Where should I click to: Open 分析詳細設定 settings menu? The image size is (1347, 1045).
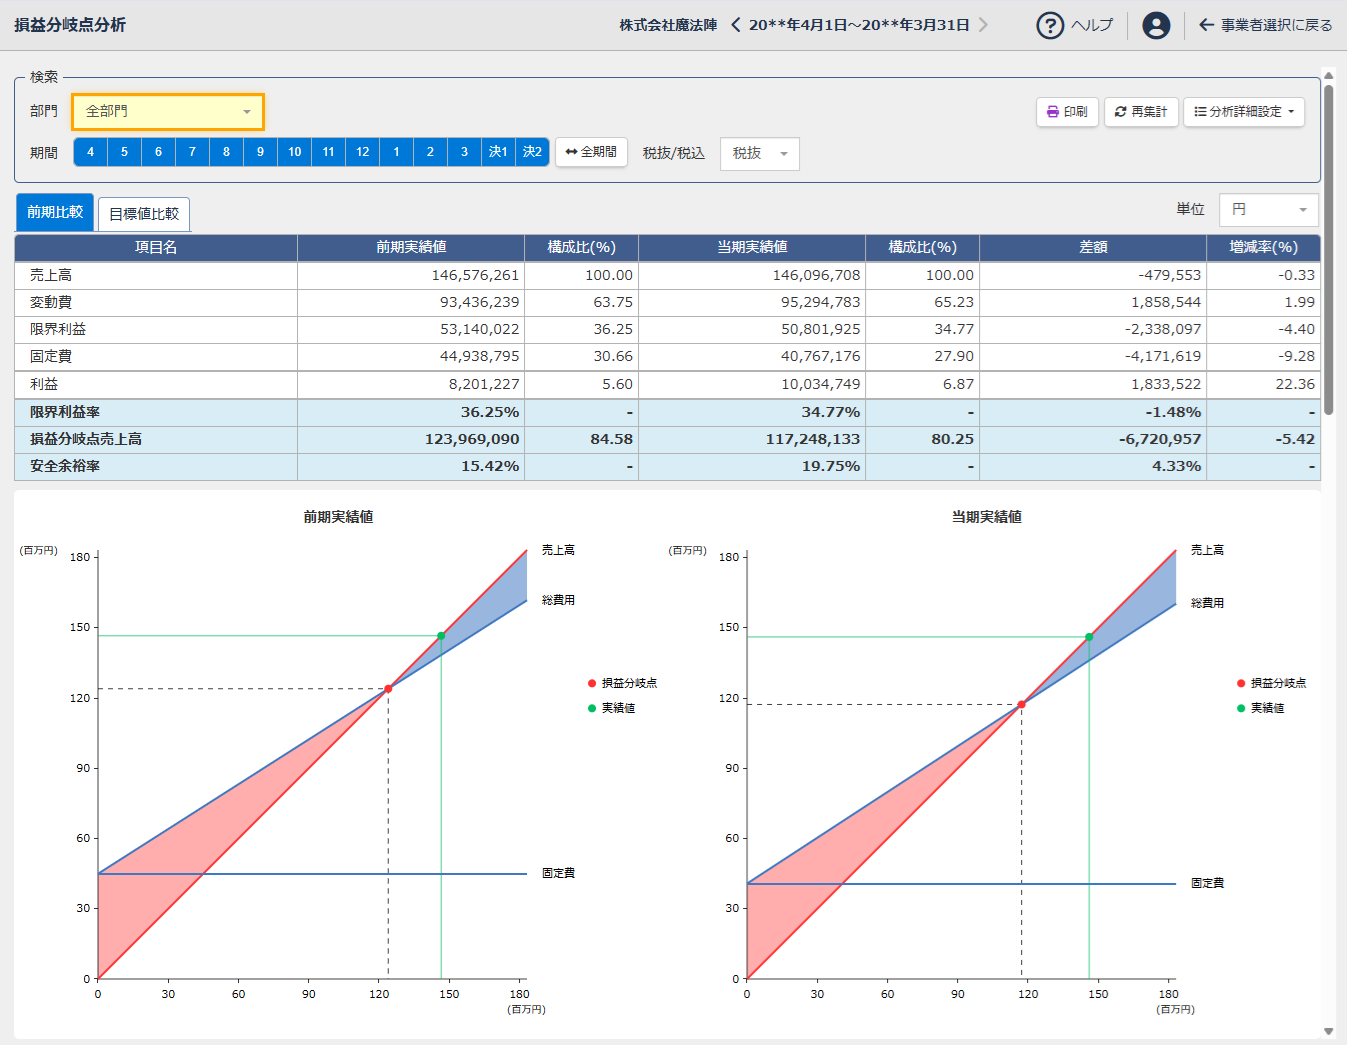pyautogui.click(x=1243, y=112)
